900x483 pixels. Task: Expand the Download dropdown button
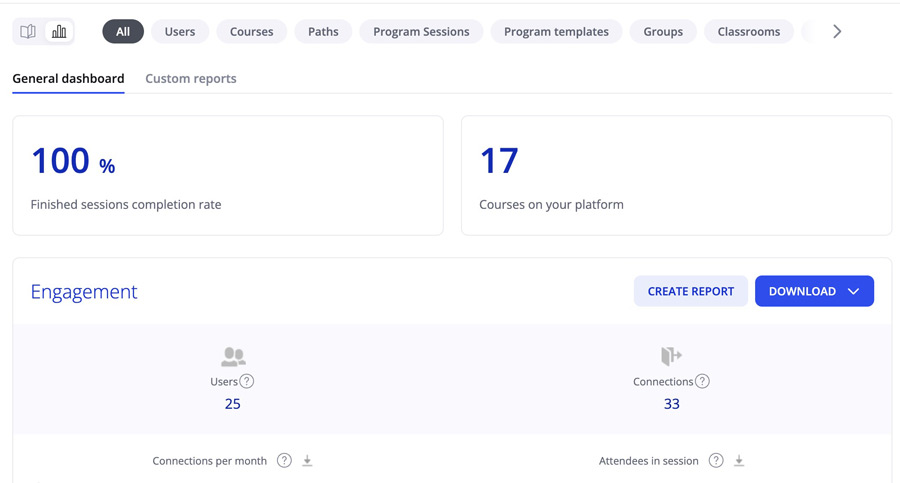point(814,291)
